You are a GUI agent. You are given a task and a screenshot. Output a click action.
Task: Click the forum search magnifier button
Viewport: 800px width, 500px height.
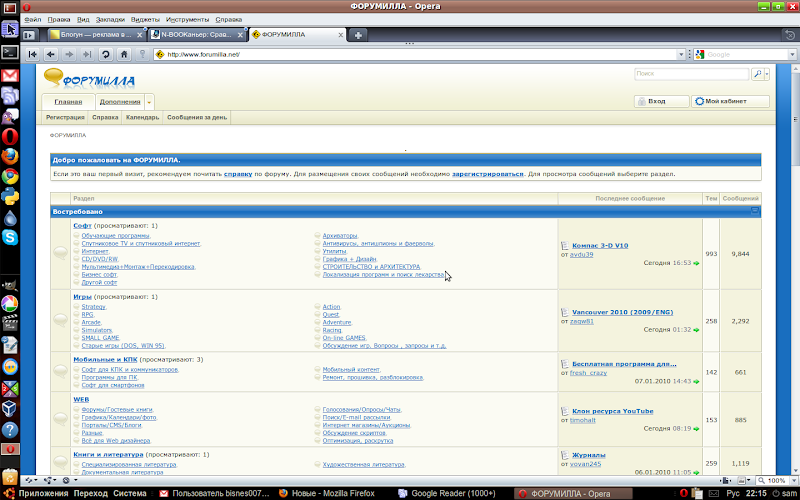pos(758,74)
